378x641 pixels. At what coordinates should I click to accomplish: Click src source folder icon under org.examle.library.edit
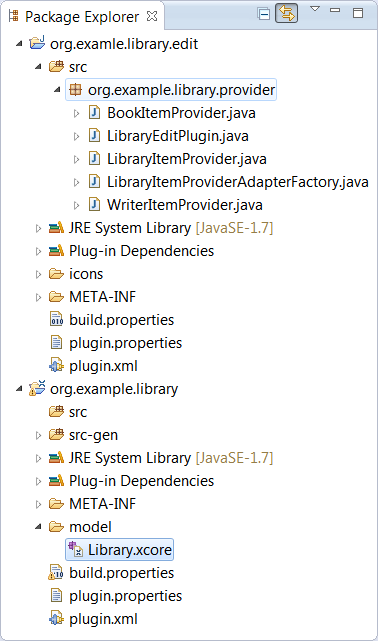pos(56,66)
